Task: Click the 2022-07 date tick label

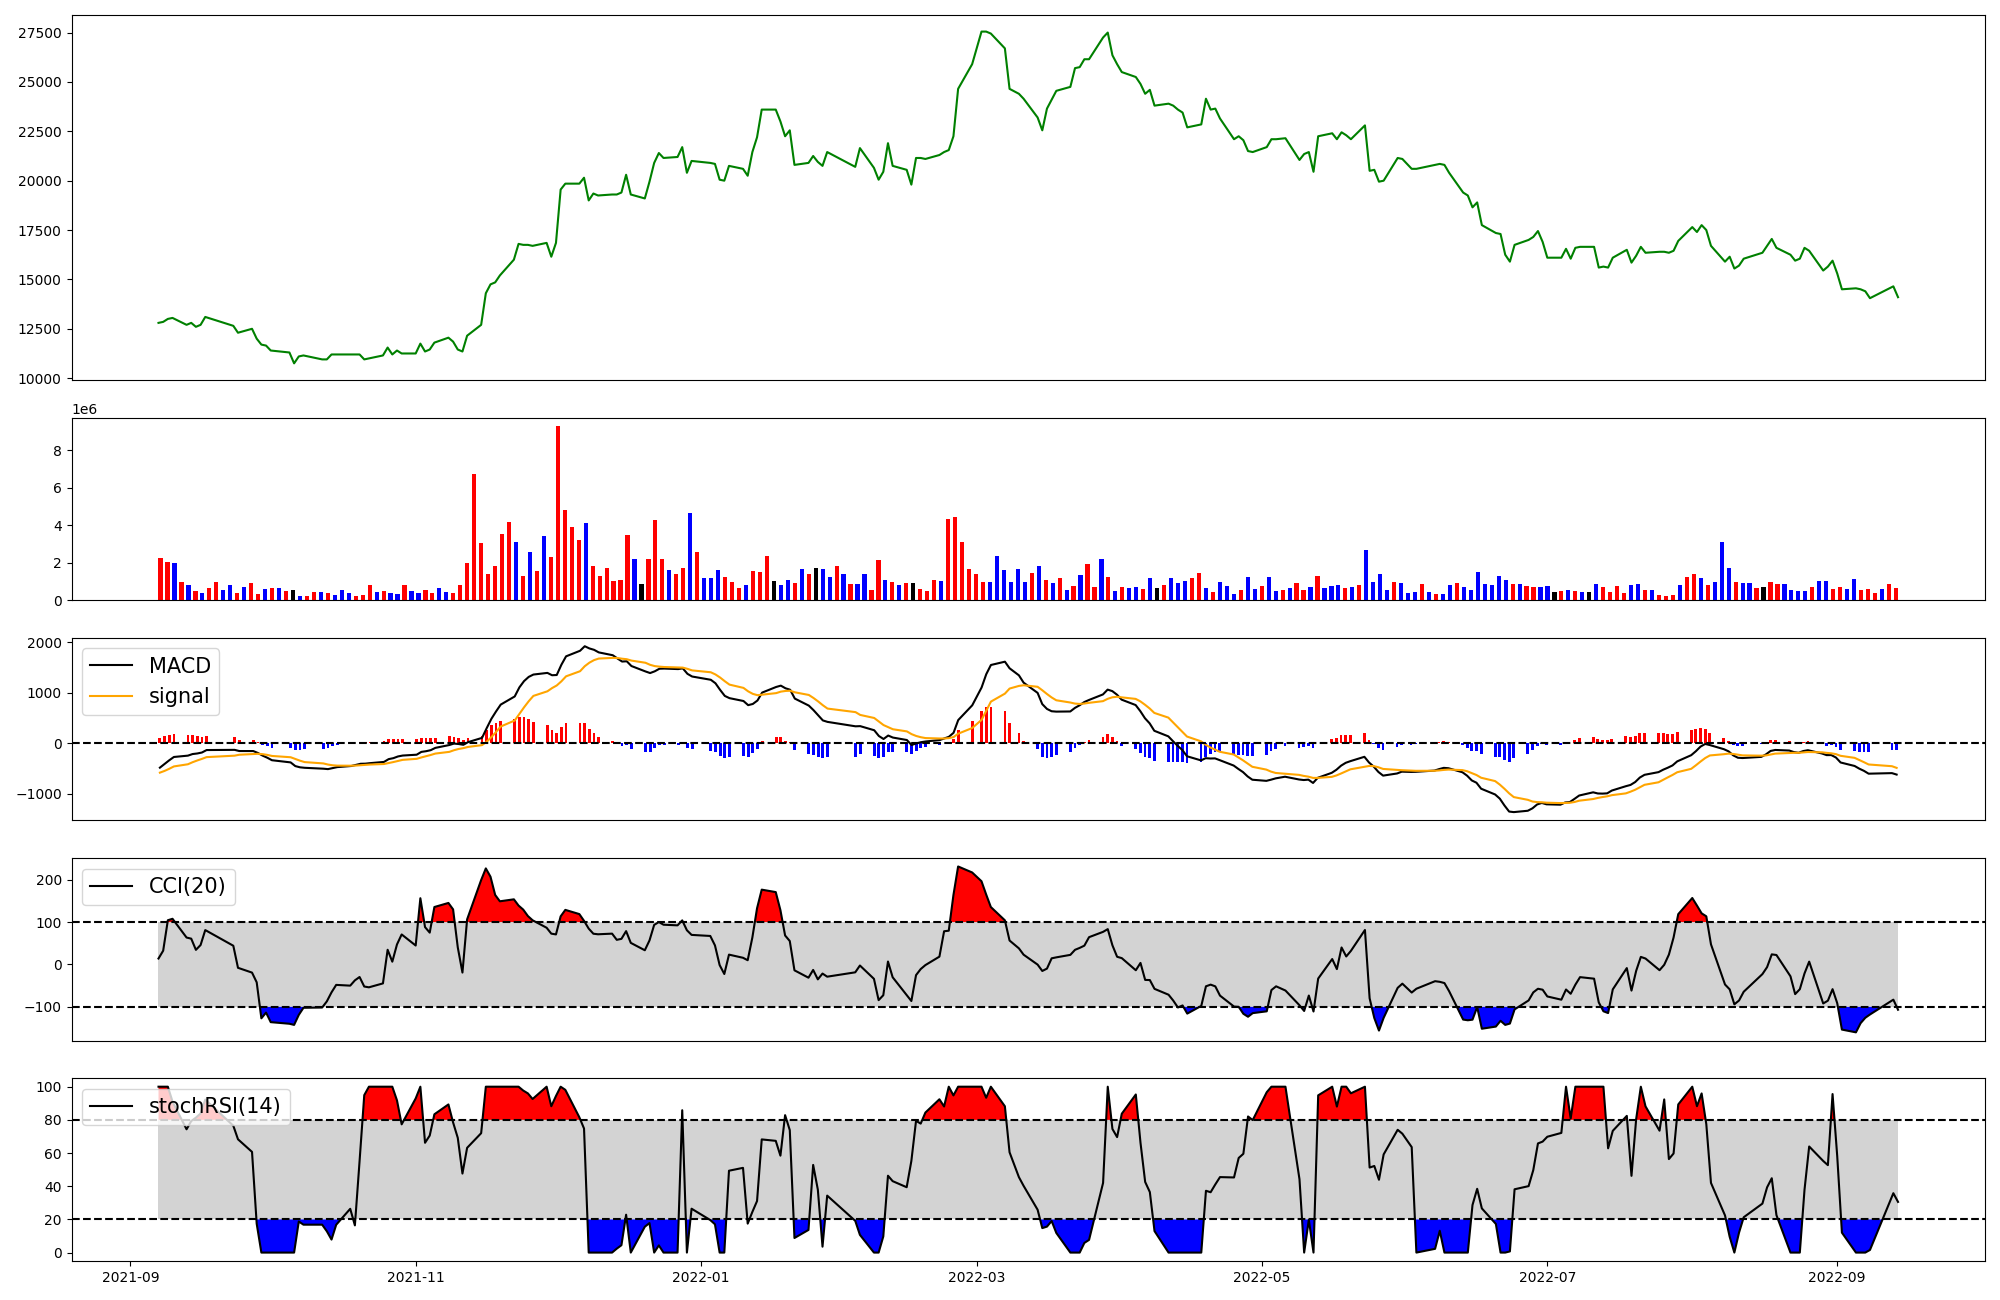Action: coord(1546,1277)
